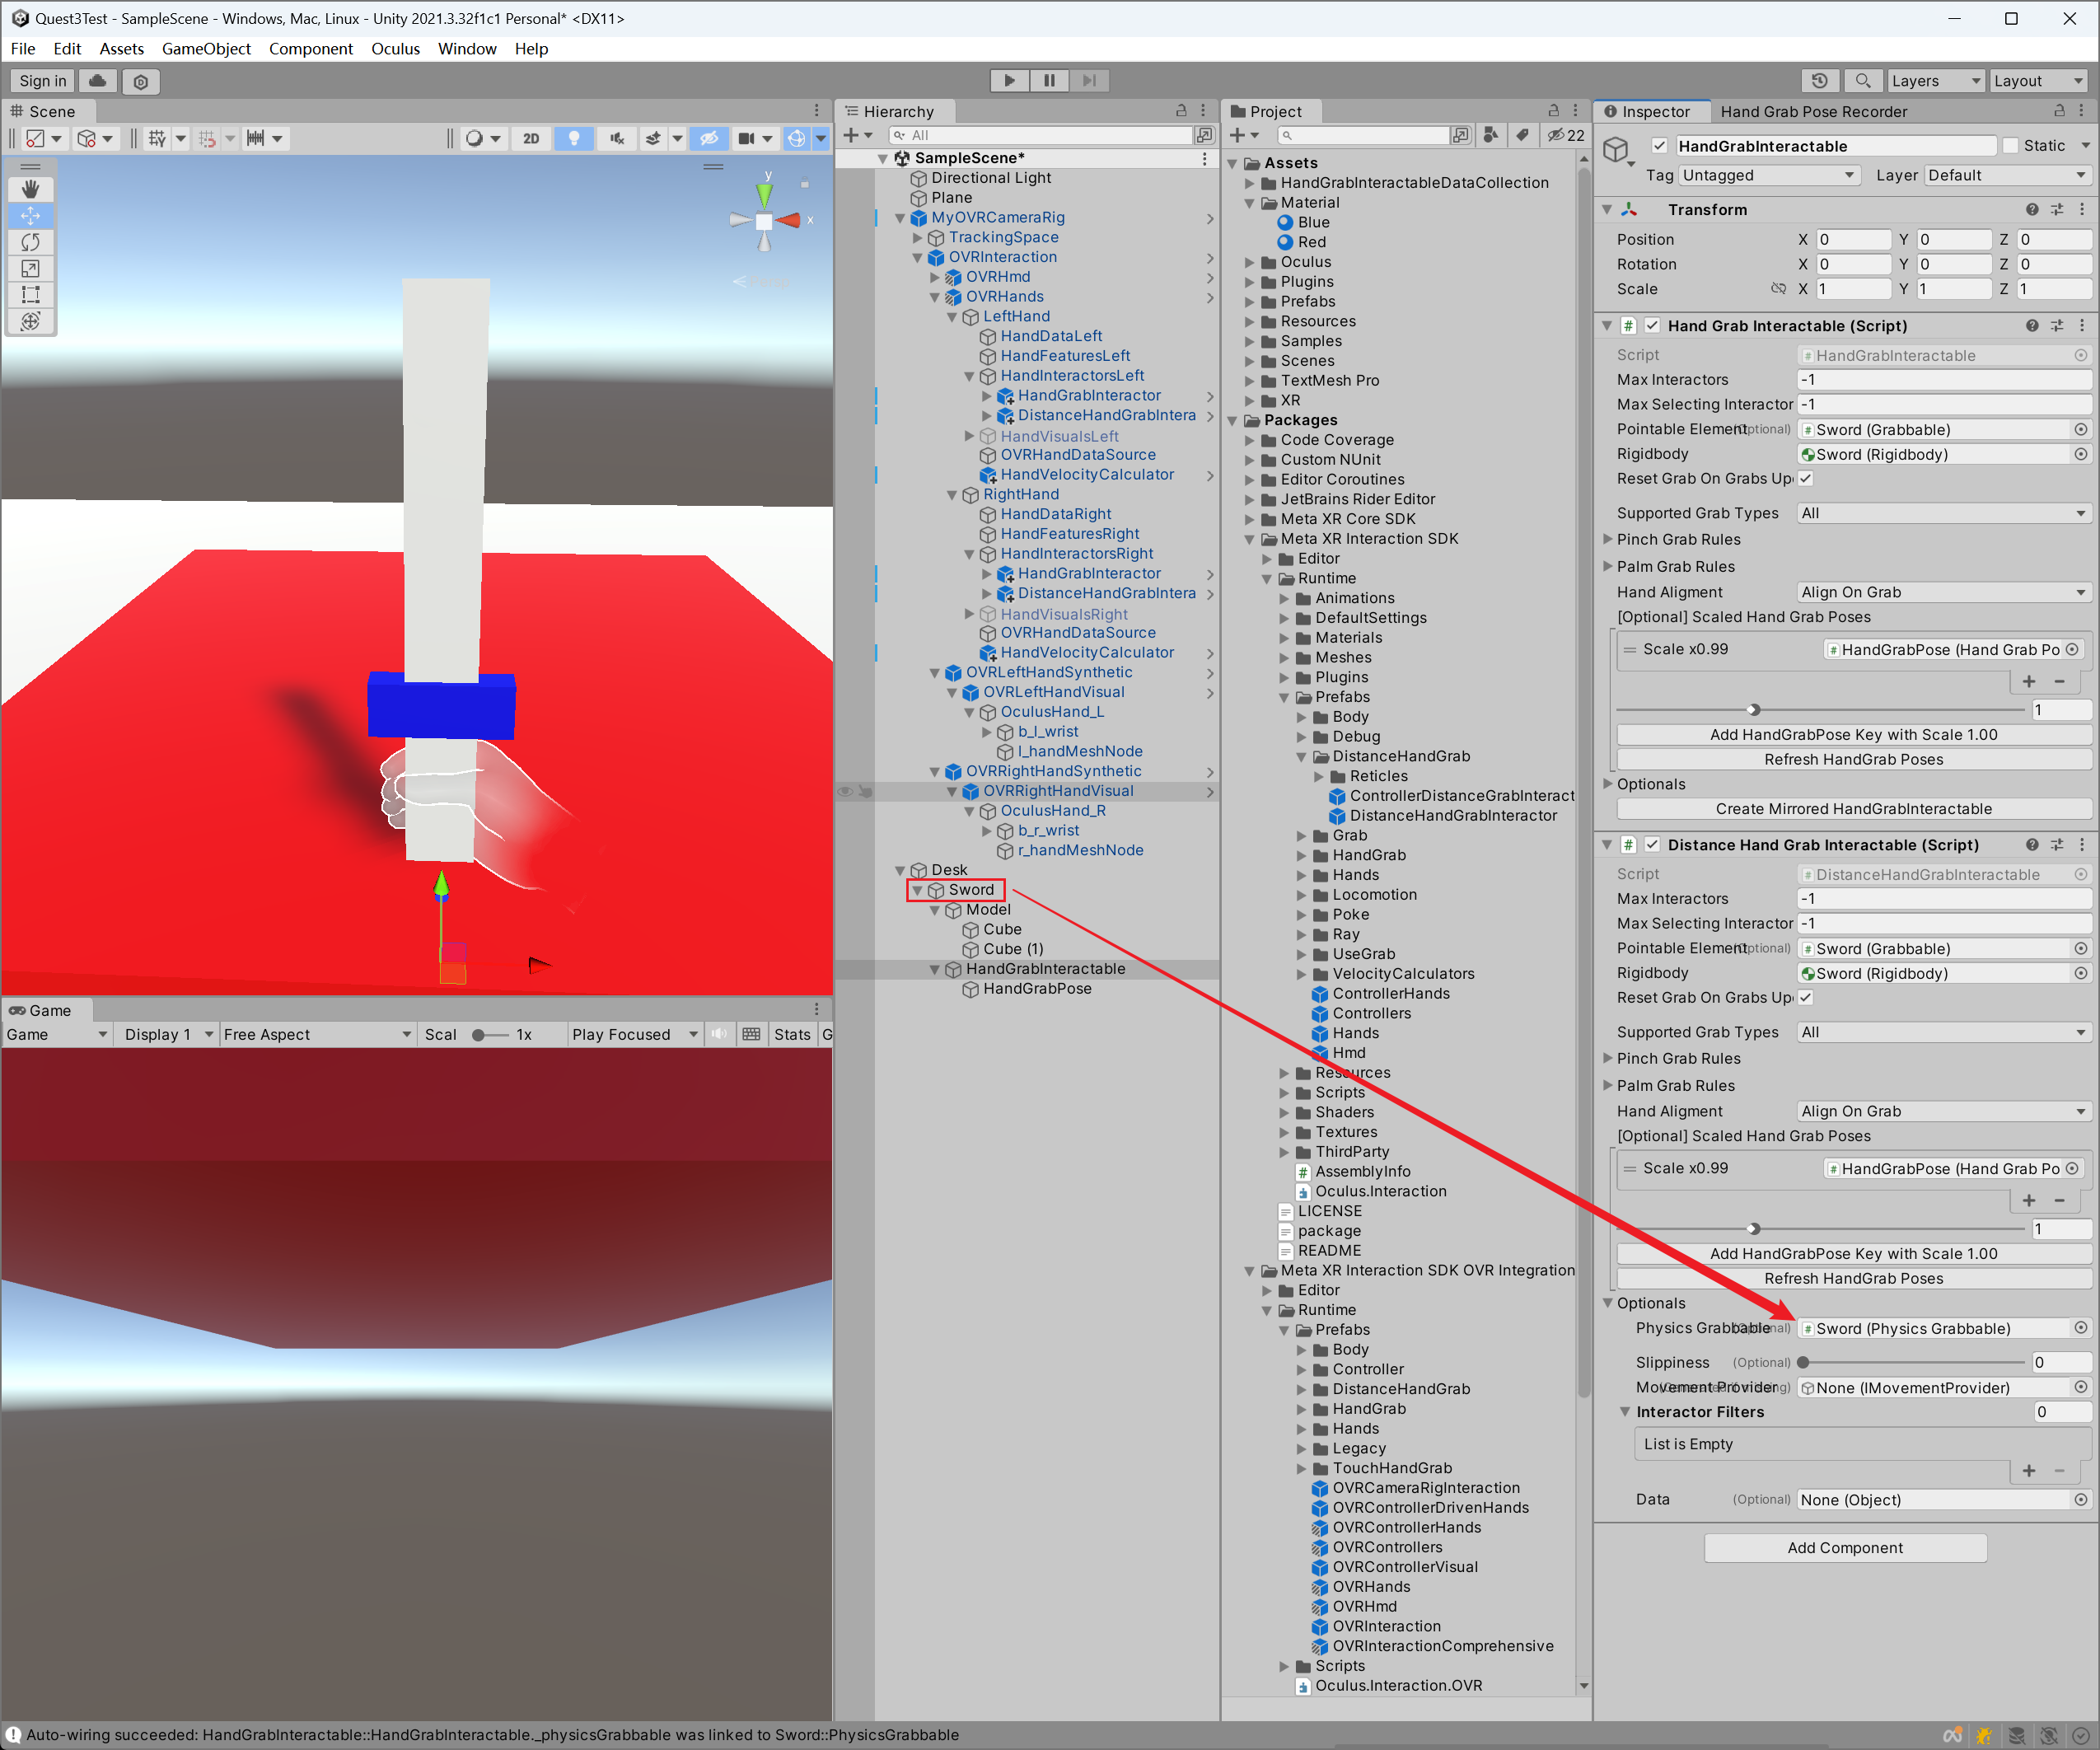
Task: Drag the Scale x0.99 slider in Hand Grab Poses
Action: 1752,710
